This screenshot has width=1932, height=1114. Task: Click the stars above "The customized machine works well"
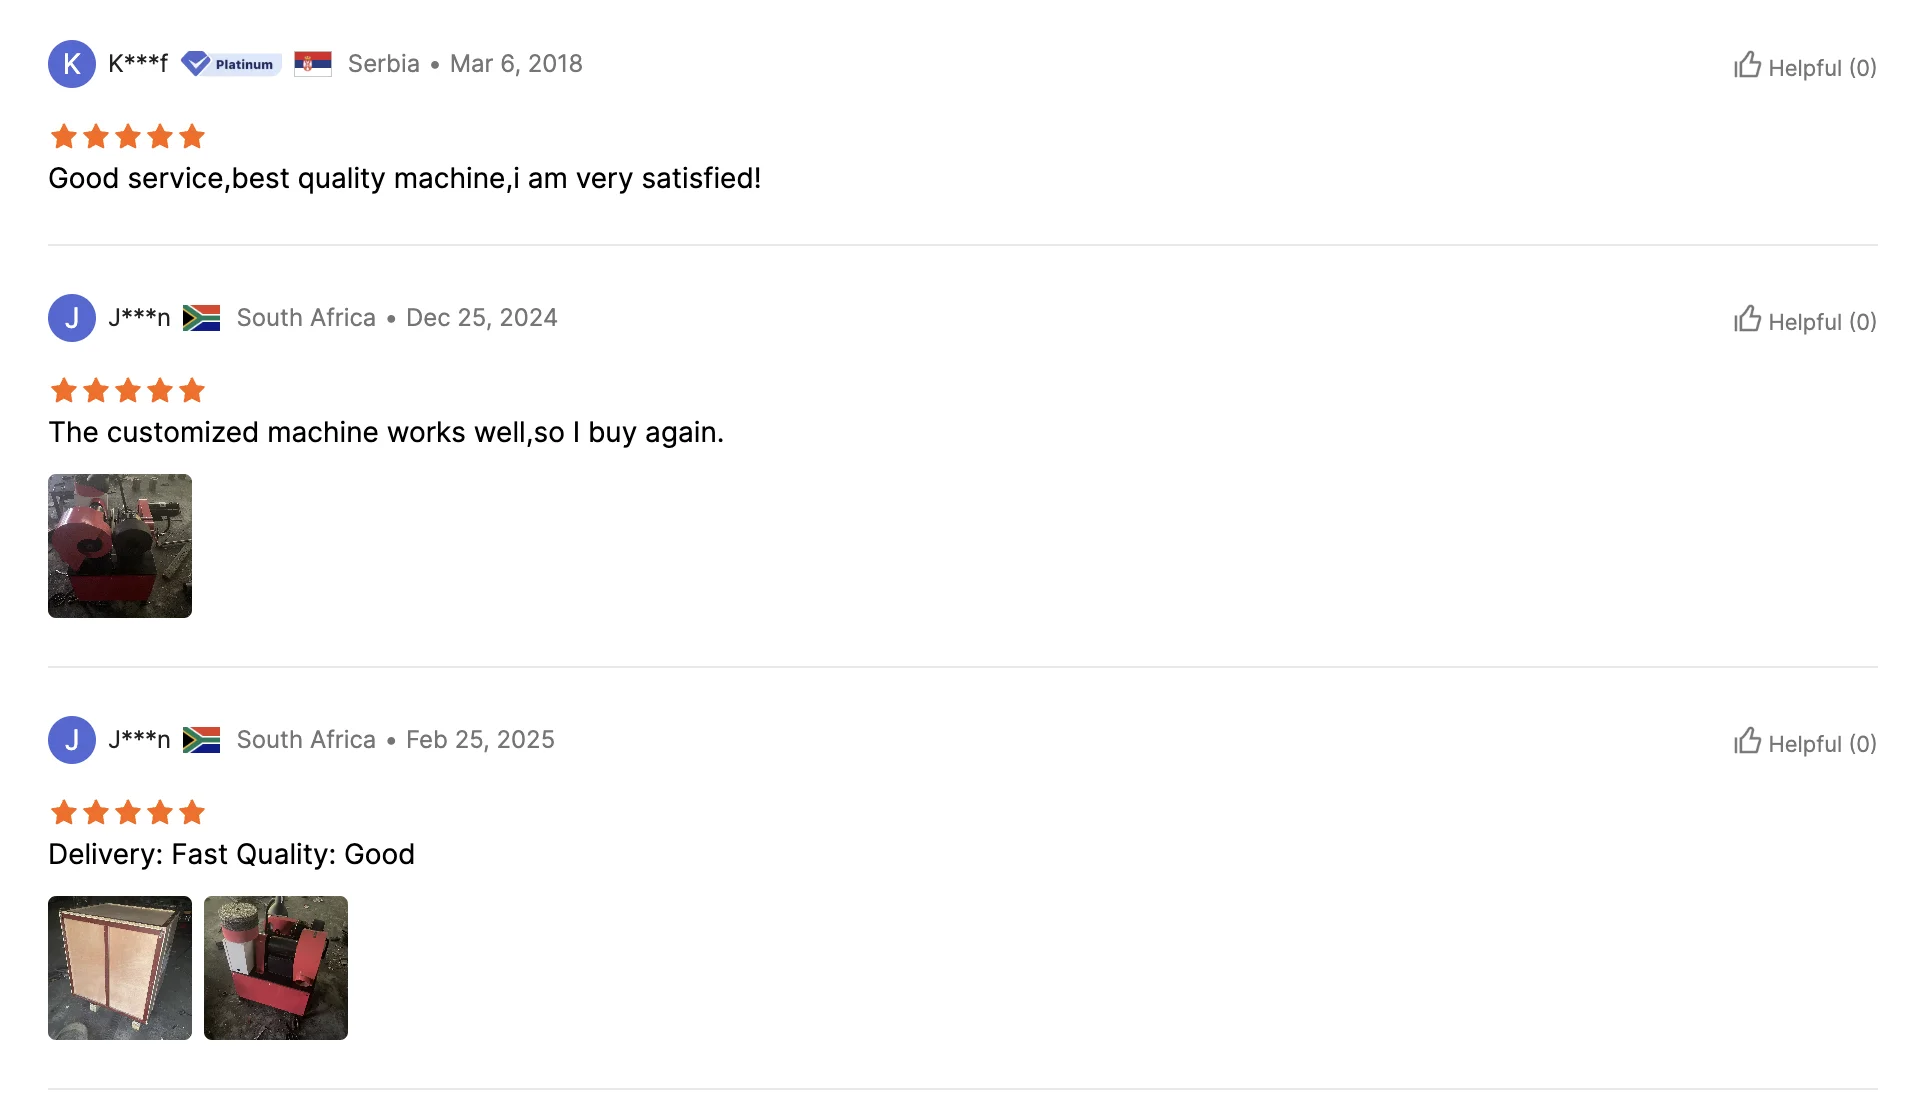[127, 390]
